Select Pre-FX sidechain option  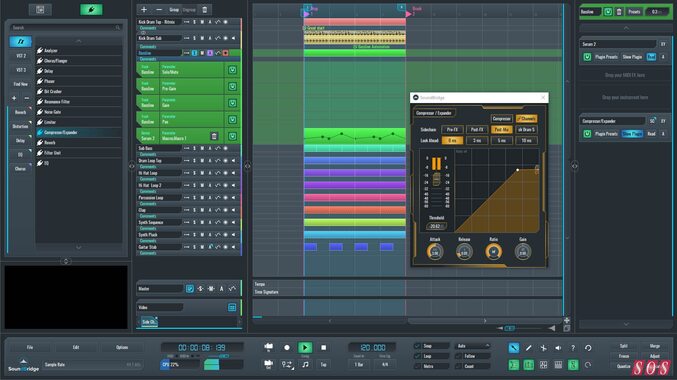click(x=452, y=130)
